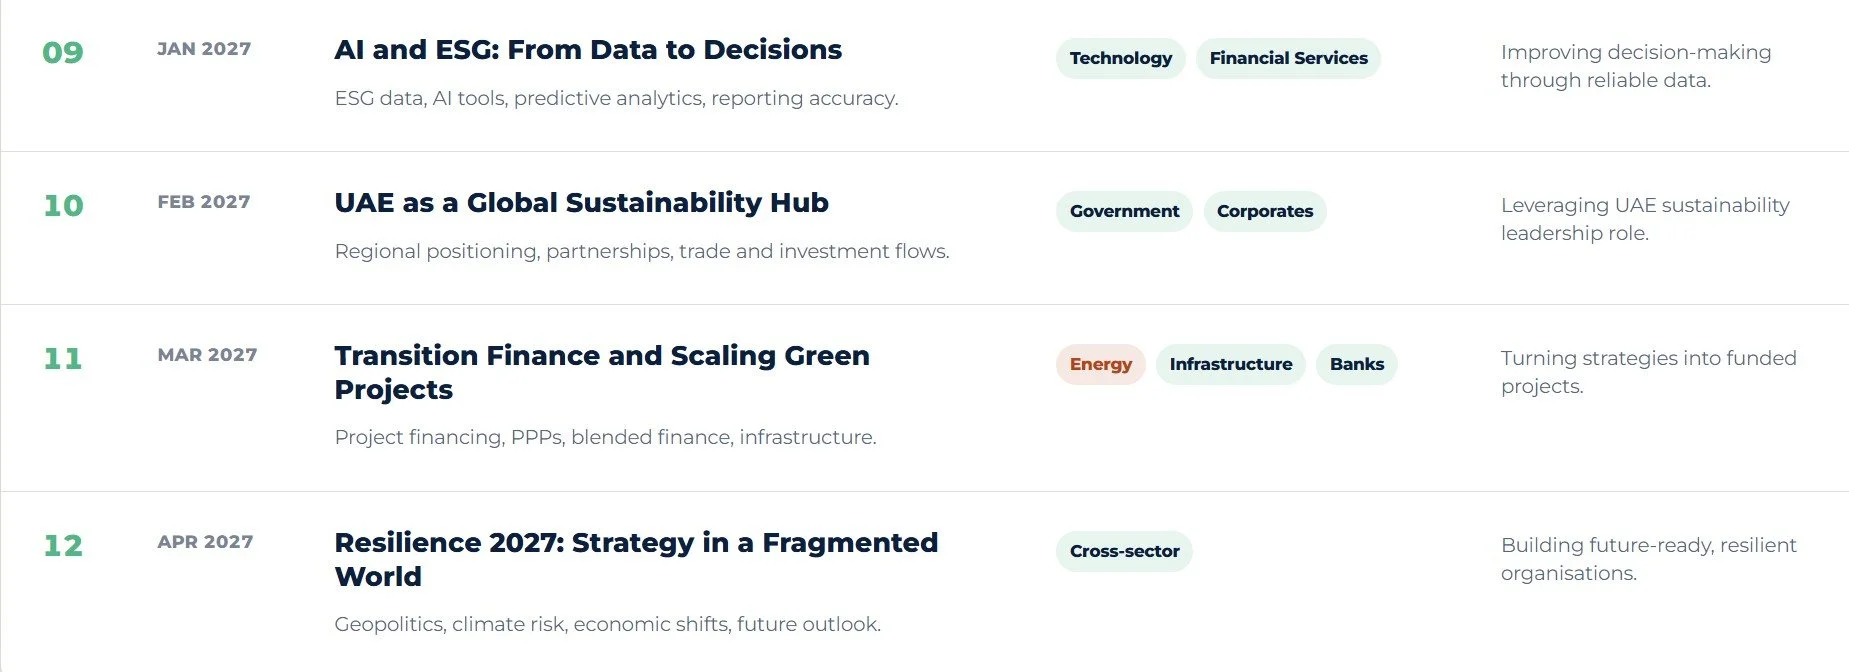The image size is (1849, 672).
Task: Open the 'Transition Finance and Scaling Green Projects' title
Action: [x=602, y=372]
